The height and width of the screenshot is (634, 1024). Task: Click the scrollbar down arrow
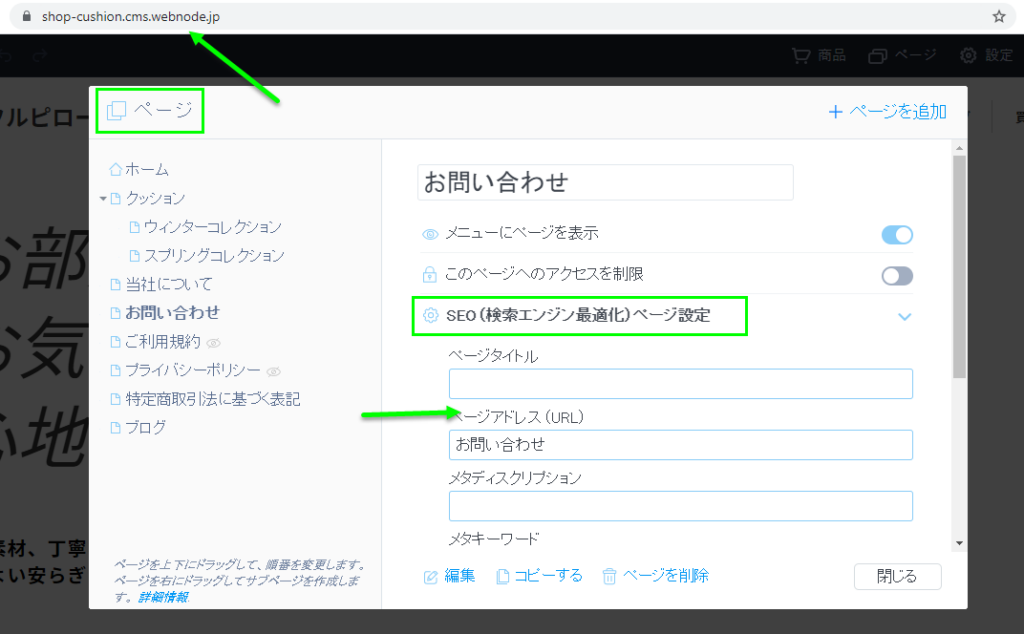pyautogui.click(x=959, y=543)
